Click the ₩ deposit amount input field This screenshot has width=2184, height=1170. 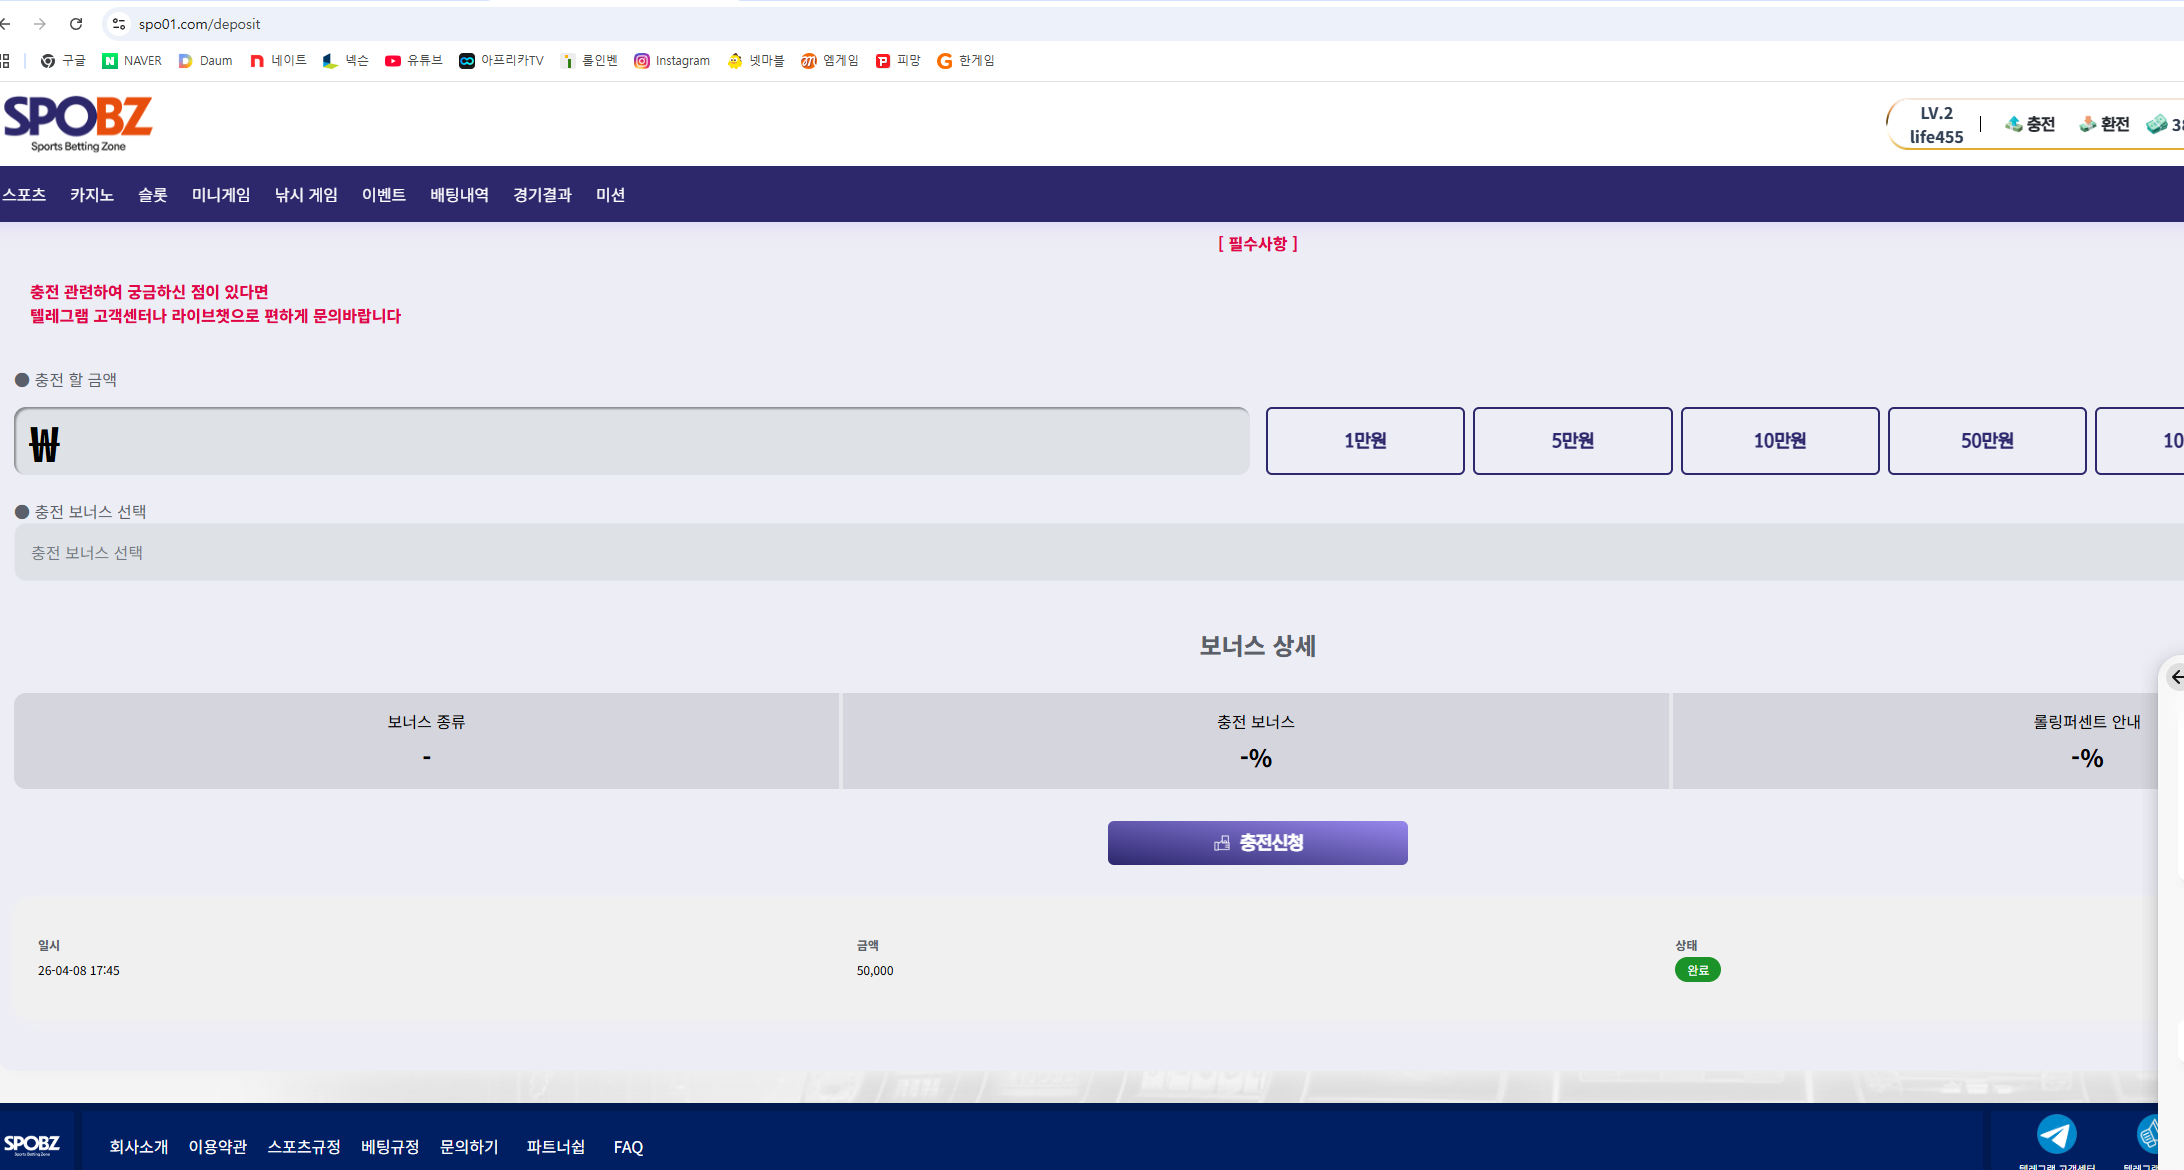click(x=630, y=441)
